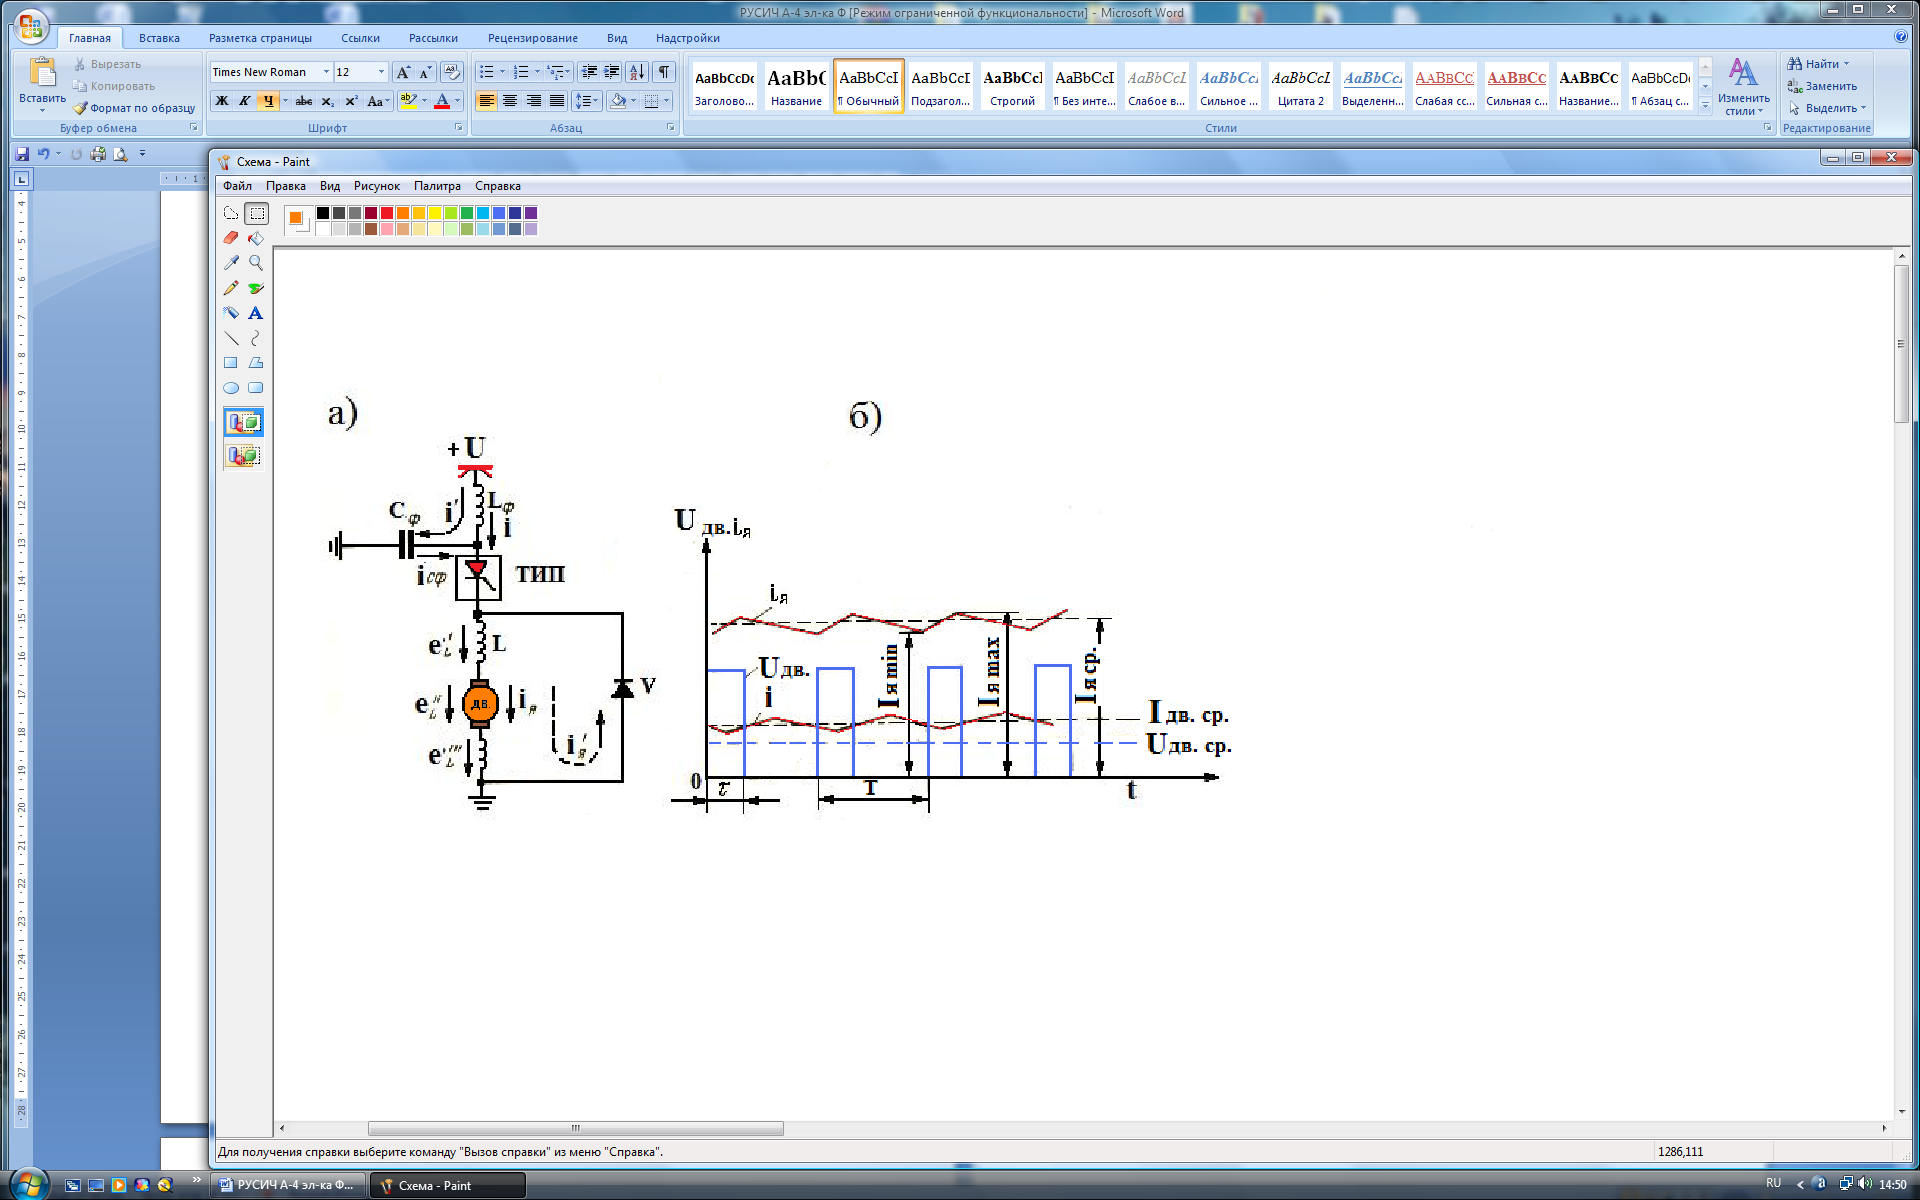Select the ellipse shape tool
Viewport: 1920px width, 1200px height.
[x=231, y=390]
